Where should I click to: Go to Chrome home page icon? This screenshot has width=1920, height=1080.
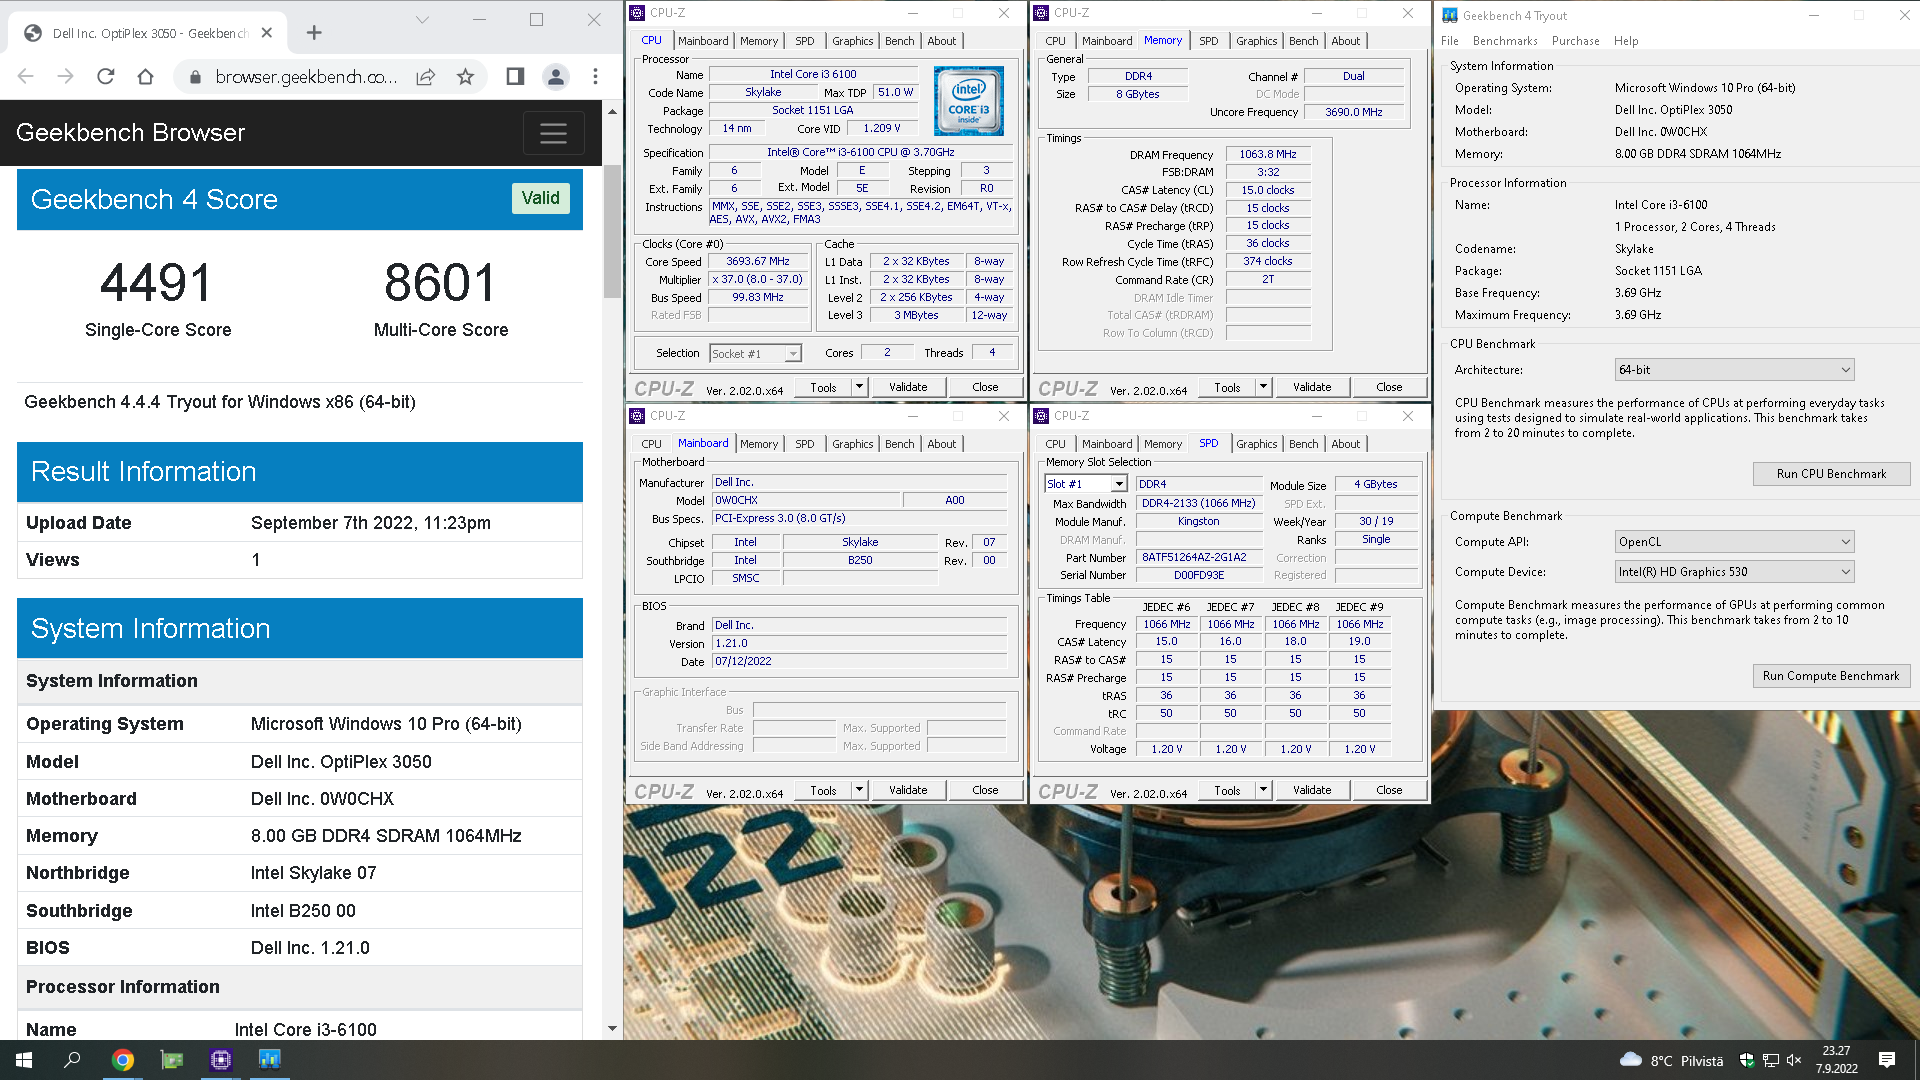coord(145,77)
